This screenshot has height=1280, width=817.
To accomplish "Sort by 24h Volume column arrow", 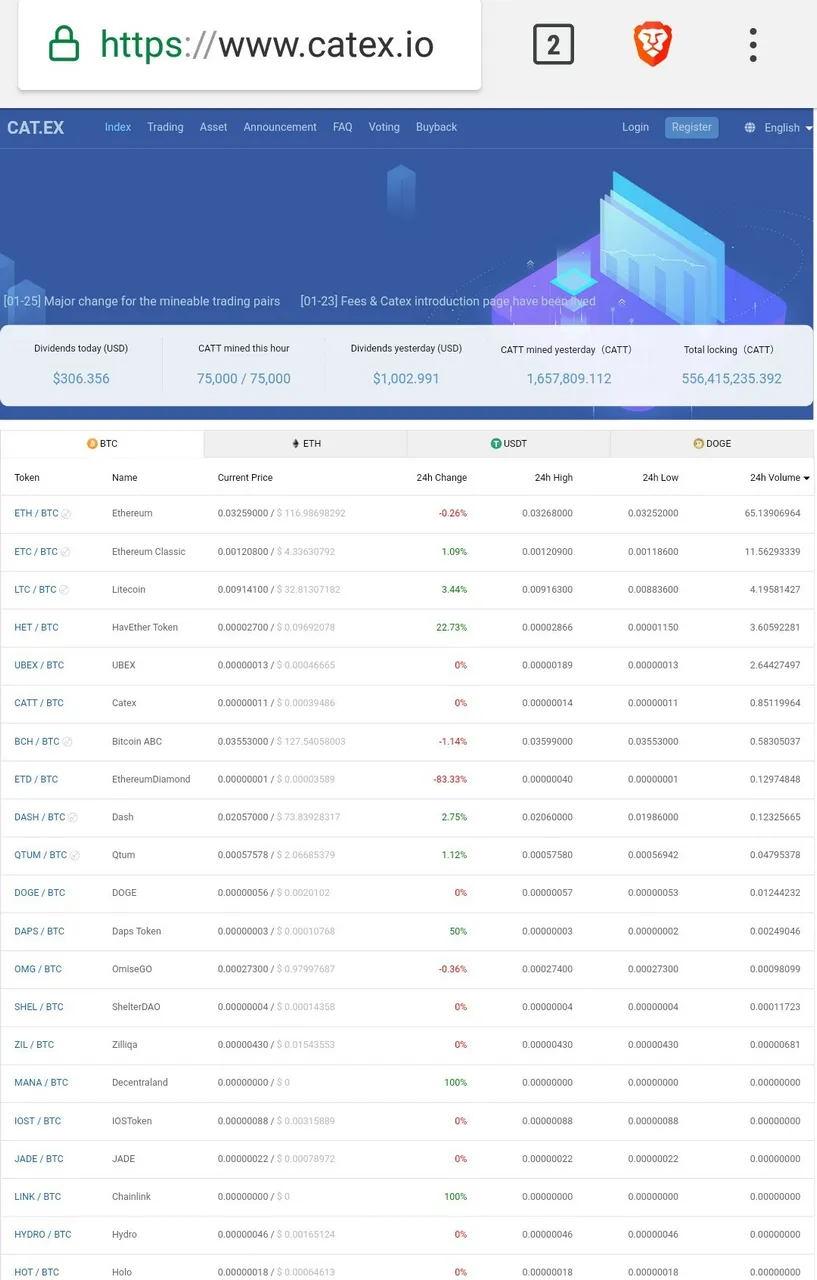I will tap(806, 479).
